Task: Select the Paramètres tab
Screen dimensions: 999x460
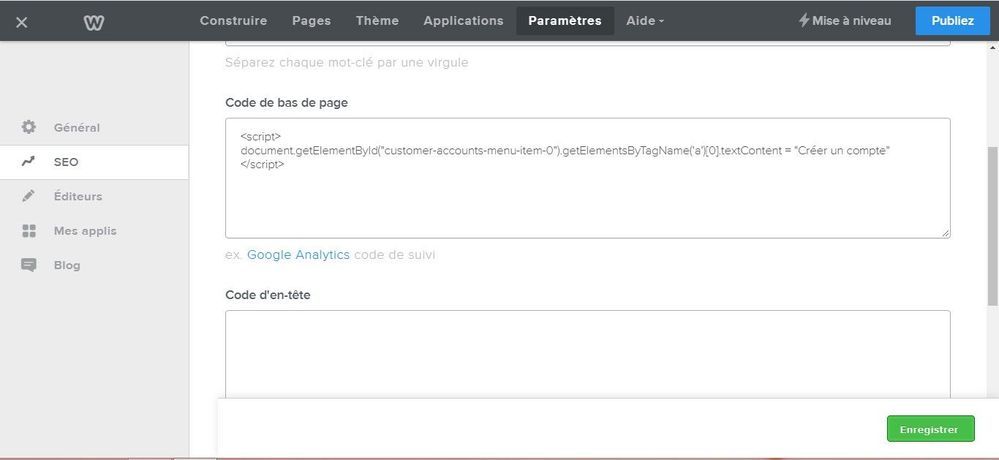Action: coord(565,20)
